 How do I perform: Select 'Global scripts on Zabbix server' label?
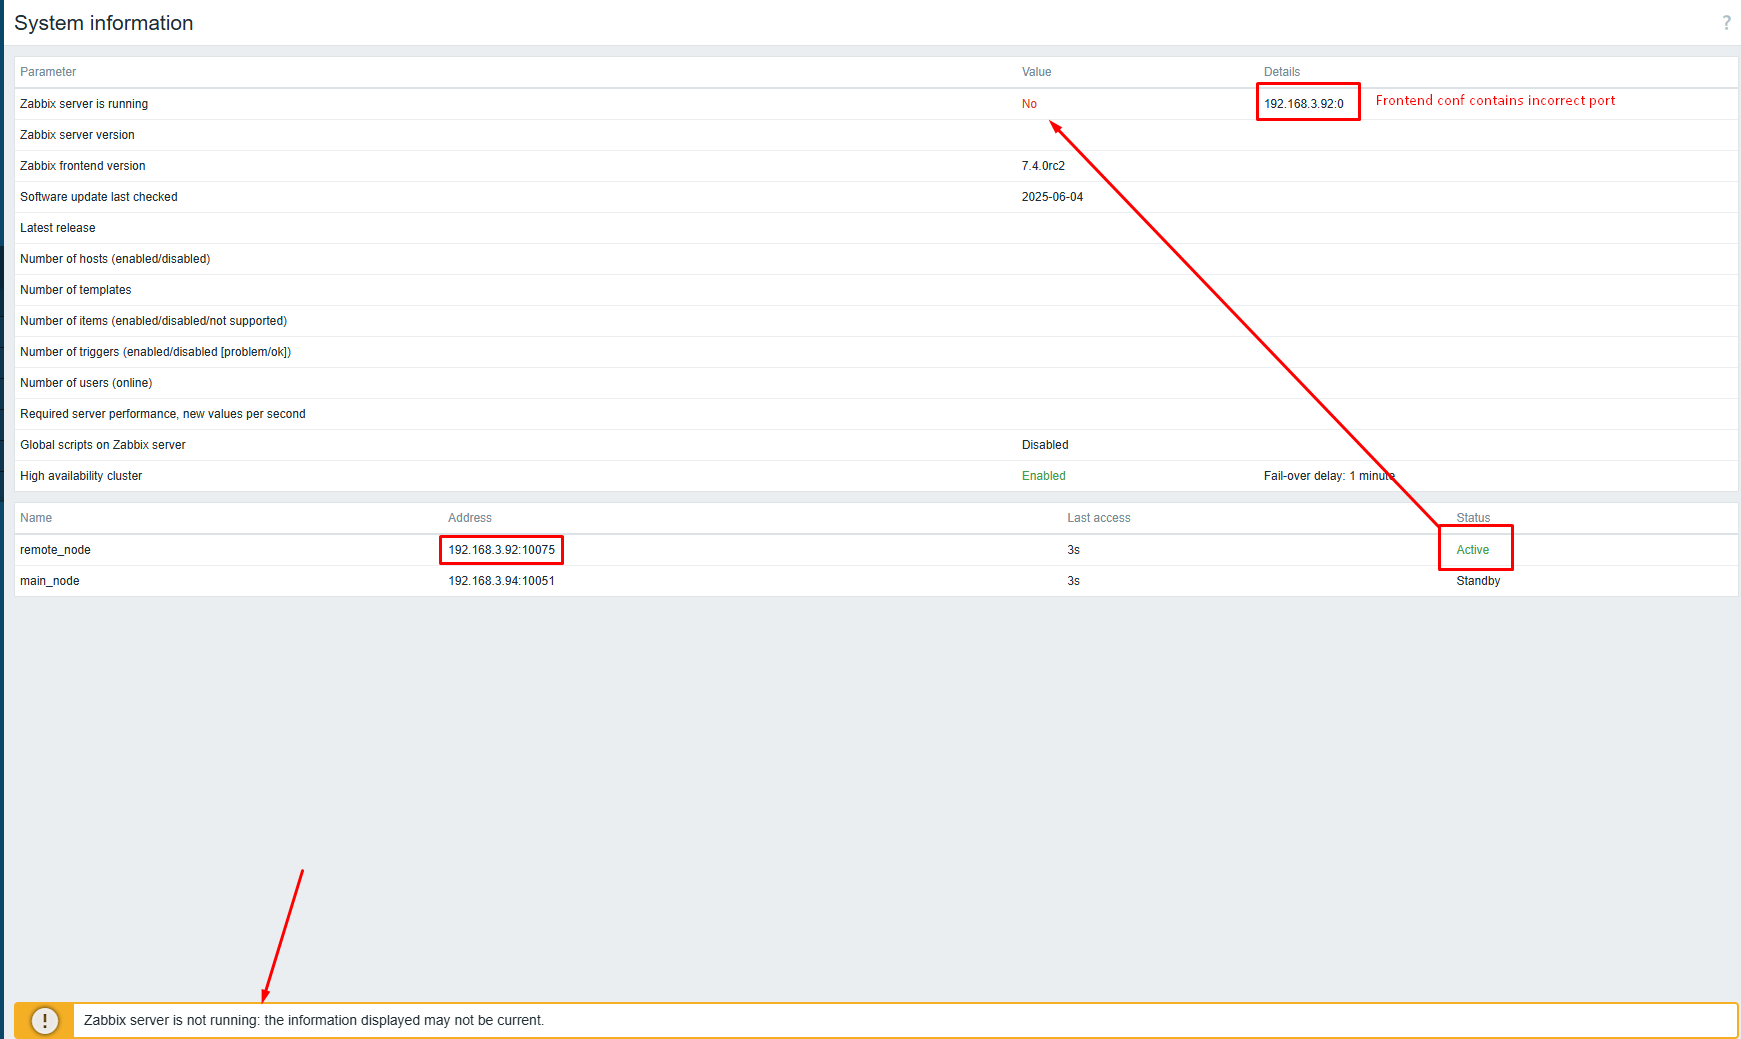click(x=103, y=445)
